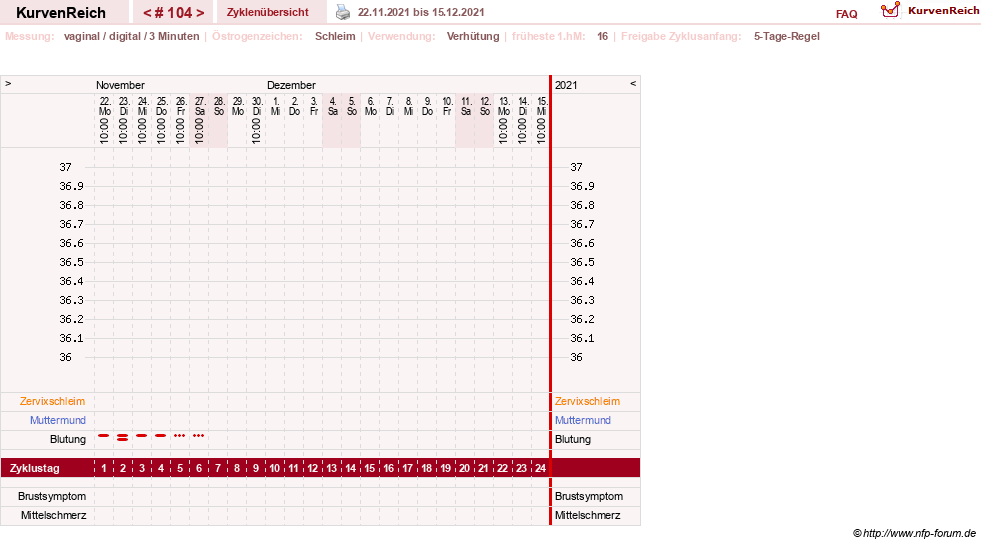The image size is (981, 545).
Task: Click the heavy bleeding mark on cycle day 2
Action: (x=123, y=437)
